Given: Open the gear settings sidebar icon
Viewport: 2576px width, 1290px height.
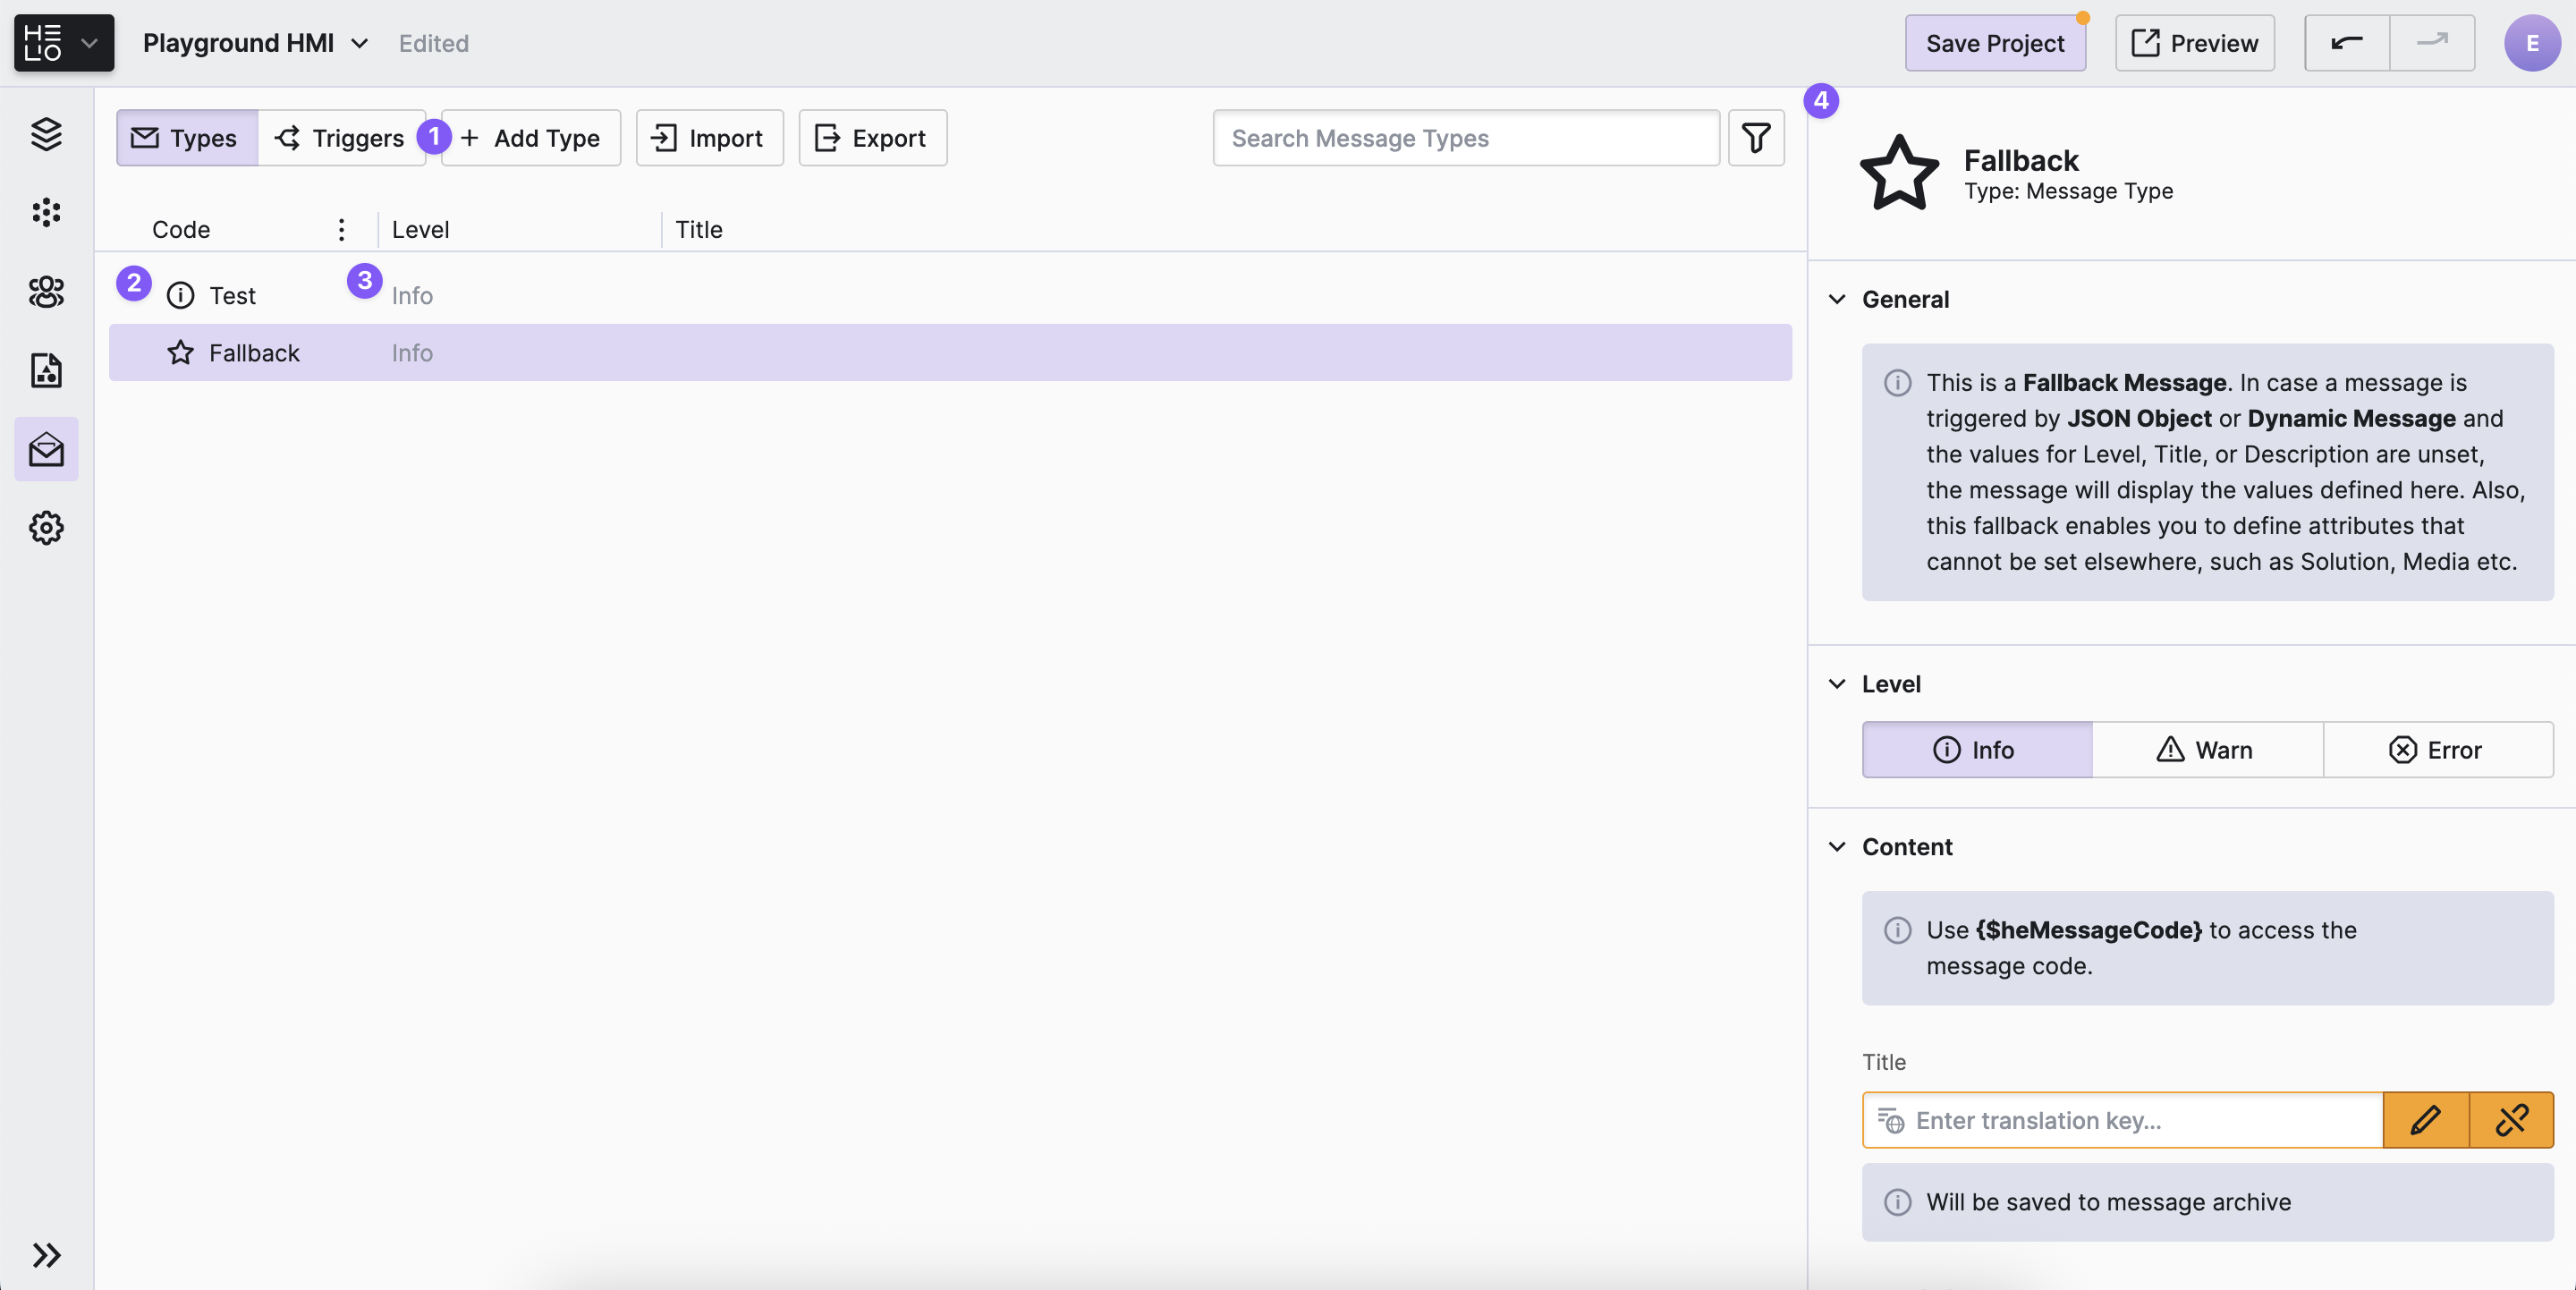Looking at the screenshot, I should point(46,527).
